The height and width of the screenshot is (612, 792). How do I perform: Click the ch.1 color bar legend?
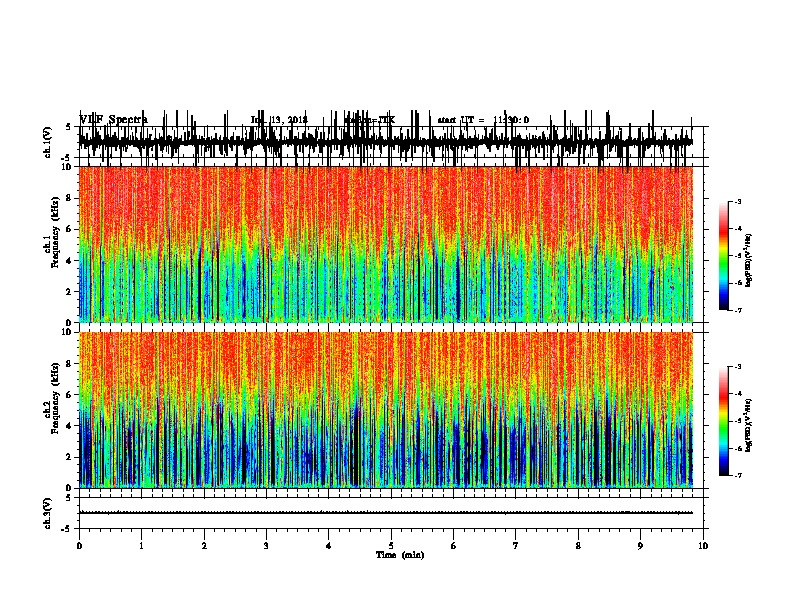tap(724, 256)
